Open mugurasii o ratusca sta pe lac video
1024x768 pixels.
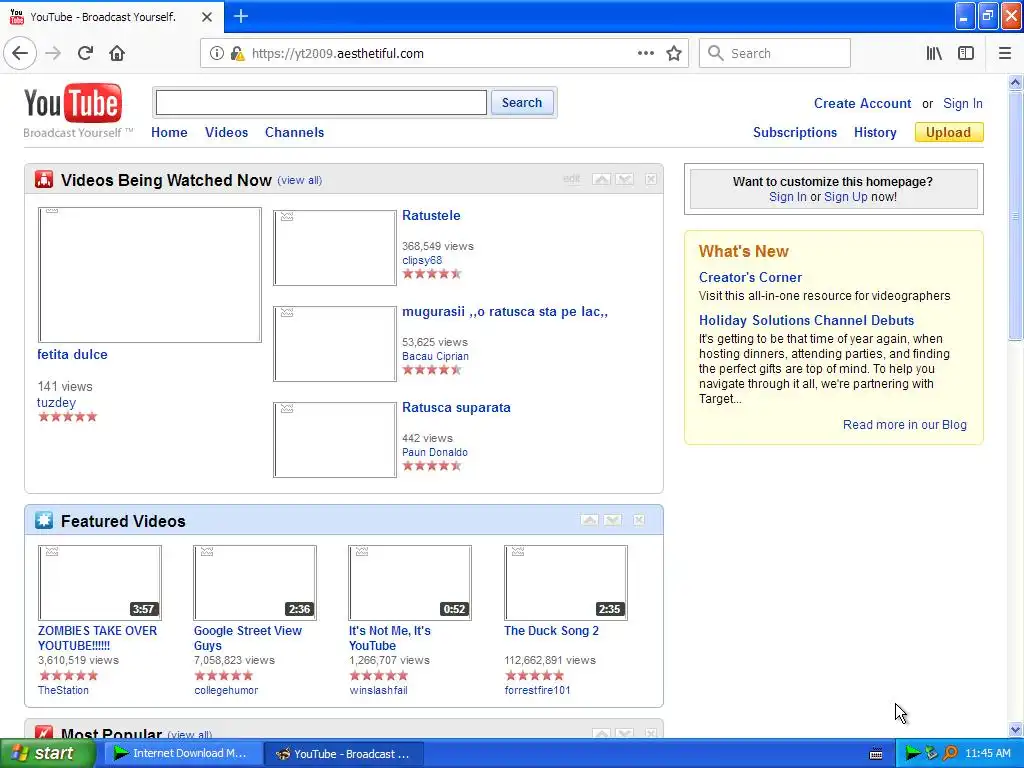[505, 312]
